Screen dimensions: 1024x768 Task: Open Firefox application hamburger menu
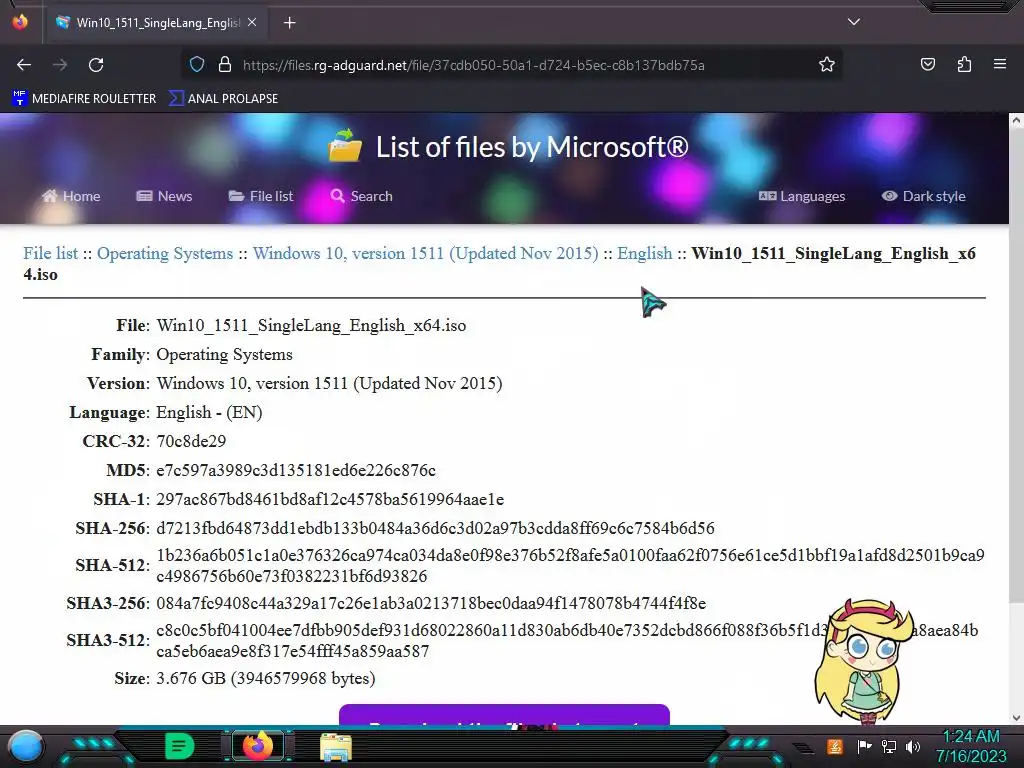[1000, 65]
